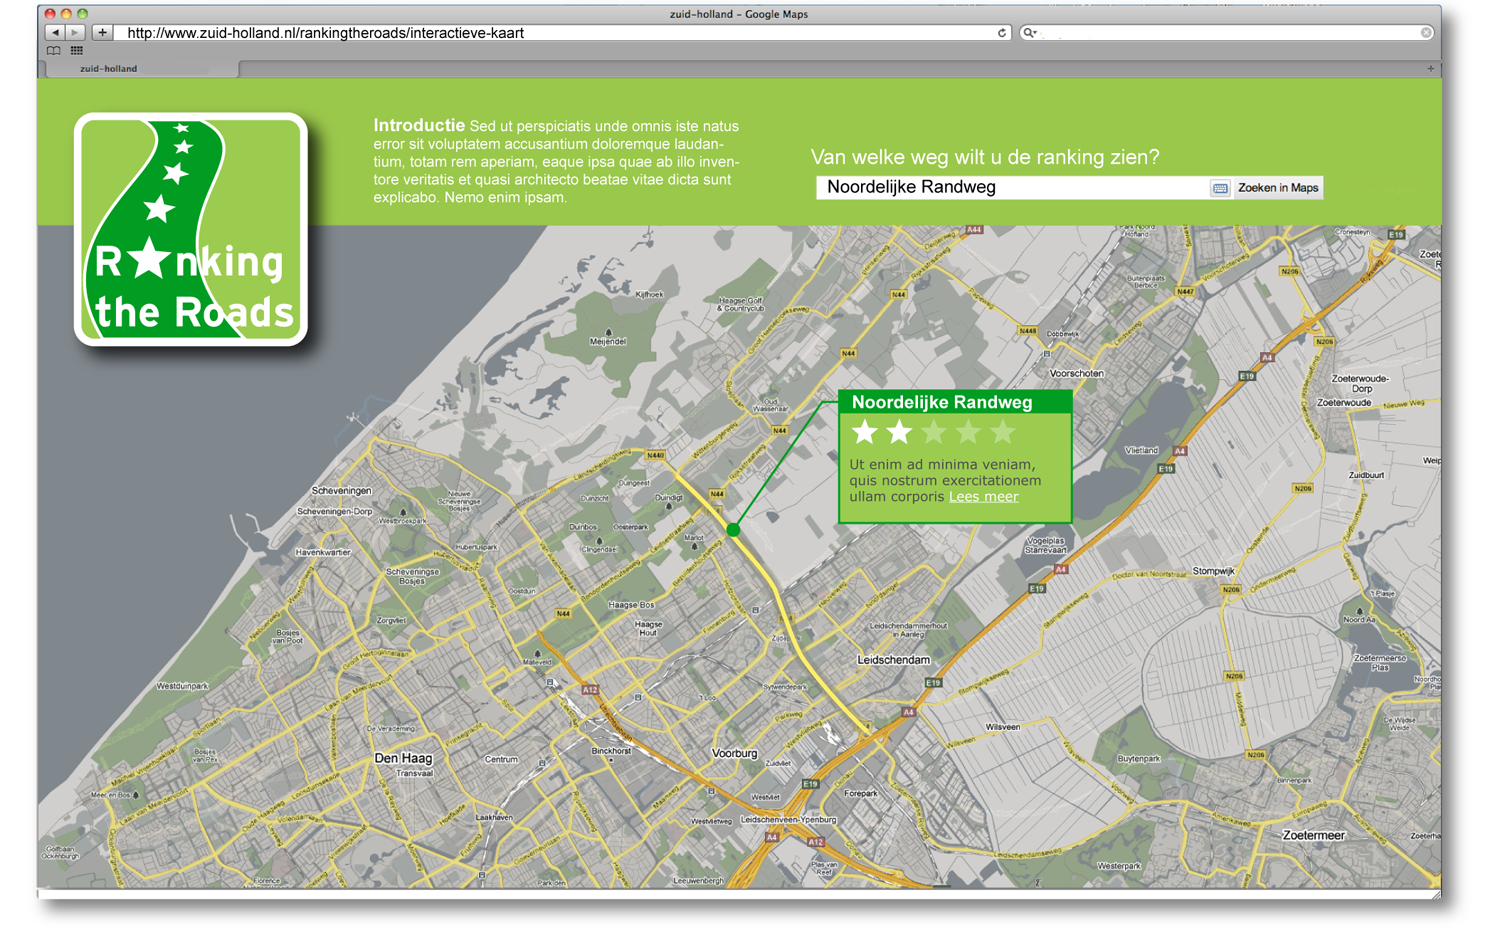Click the Ranking the Roads logo
Image resolution: width=1500 pixels, height=933 pixels.
[191, 229]
